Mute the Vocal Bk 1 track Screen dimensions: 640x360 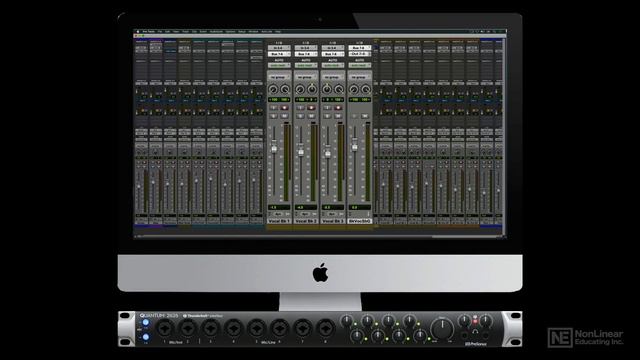coord(284,116)
